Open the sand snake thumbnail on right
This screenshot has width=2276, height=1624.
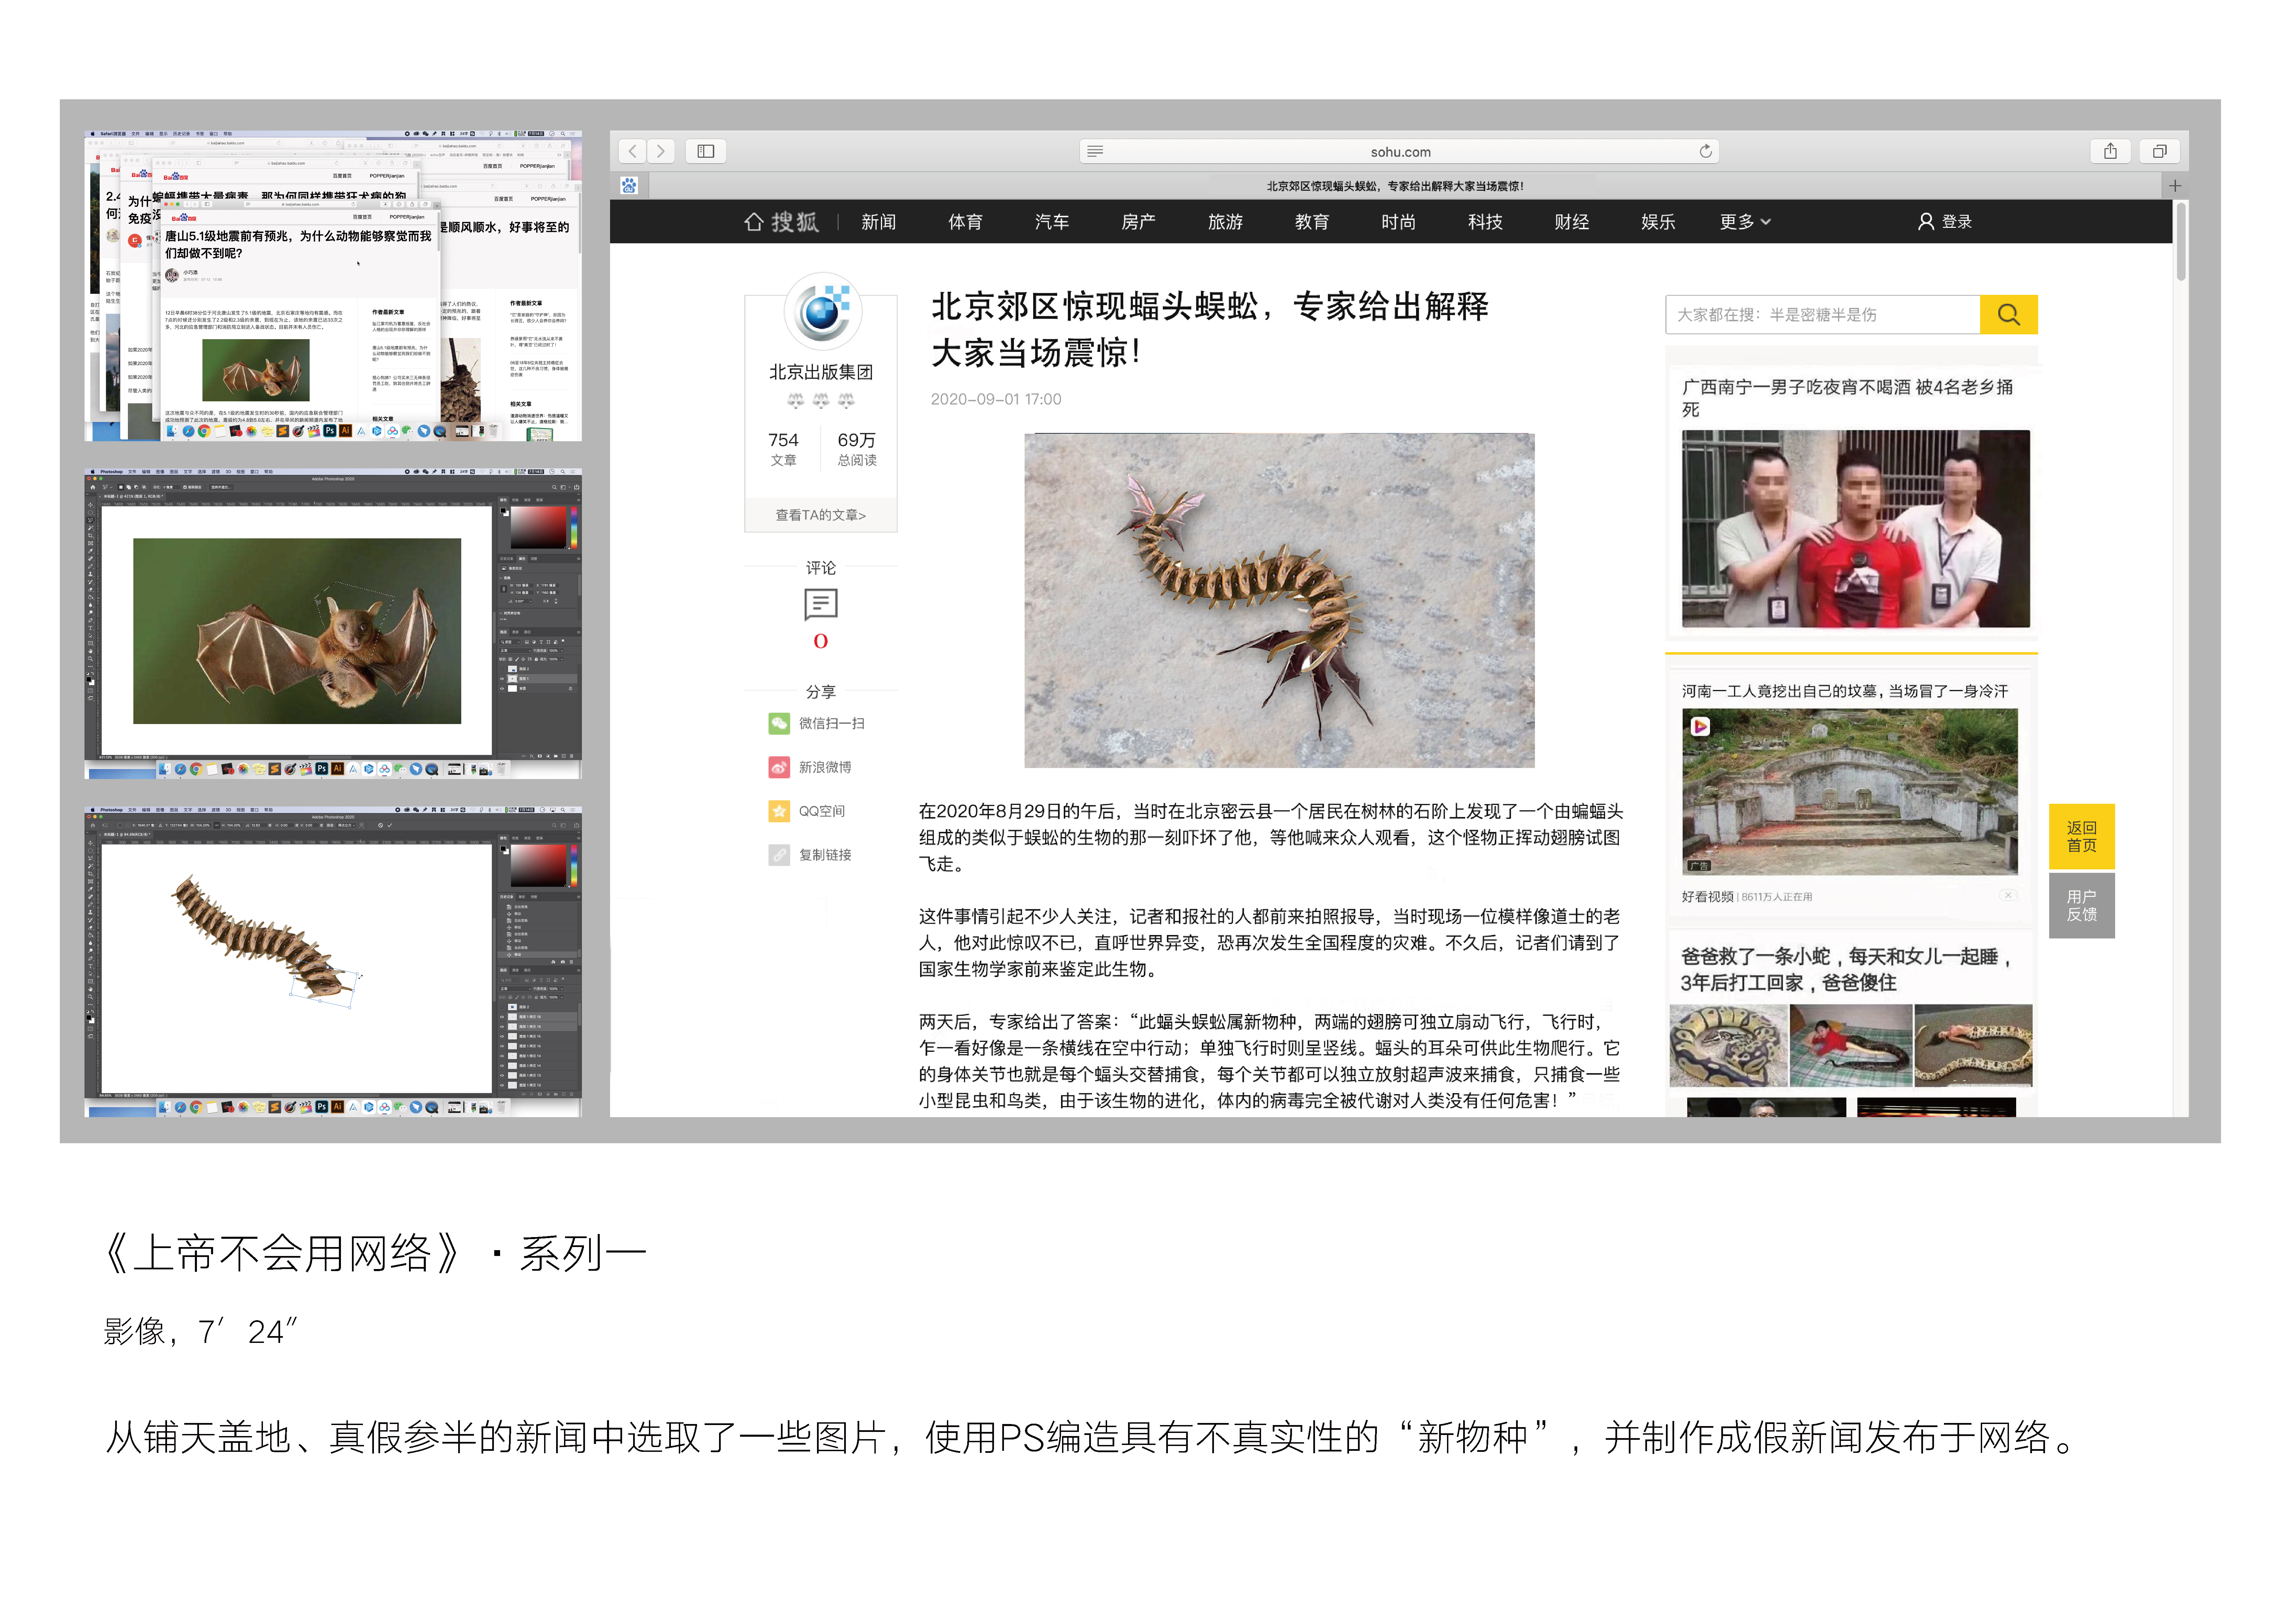[x=1973, y=1046]
